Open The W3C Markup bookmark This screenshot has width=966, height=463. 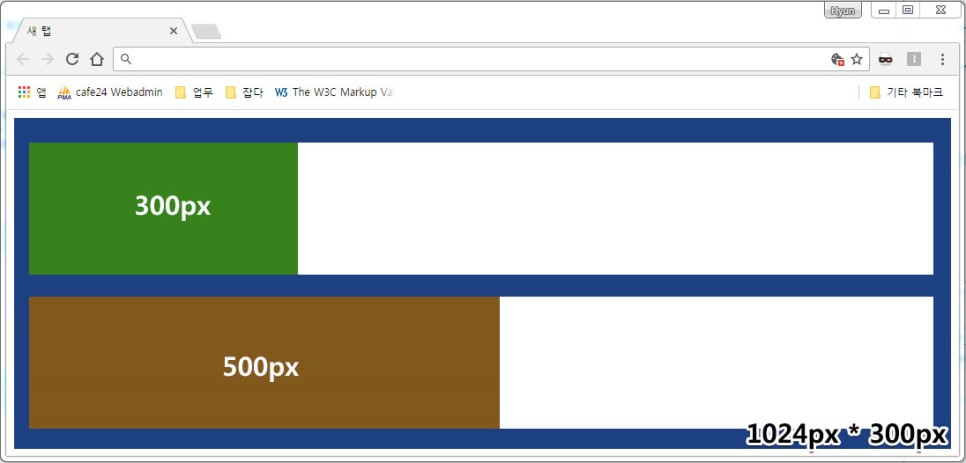click(x=333, y=92)
